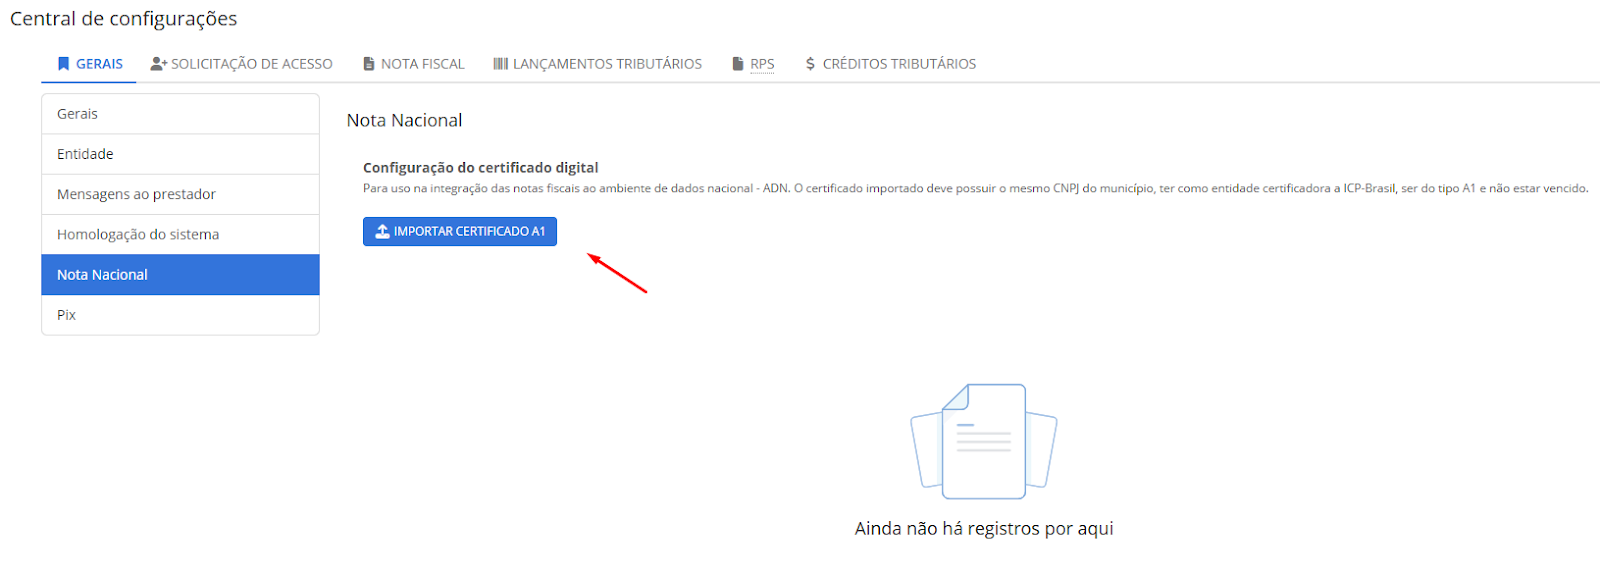The height and width of the screenshot is (576, 1600).
Task: Click the upload icon on Importar Certificado button
Action: point(382,231)
